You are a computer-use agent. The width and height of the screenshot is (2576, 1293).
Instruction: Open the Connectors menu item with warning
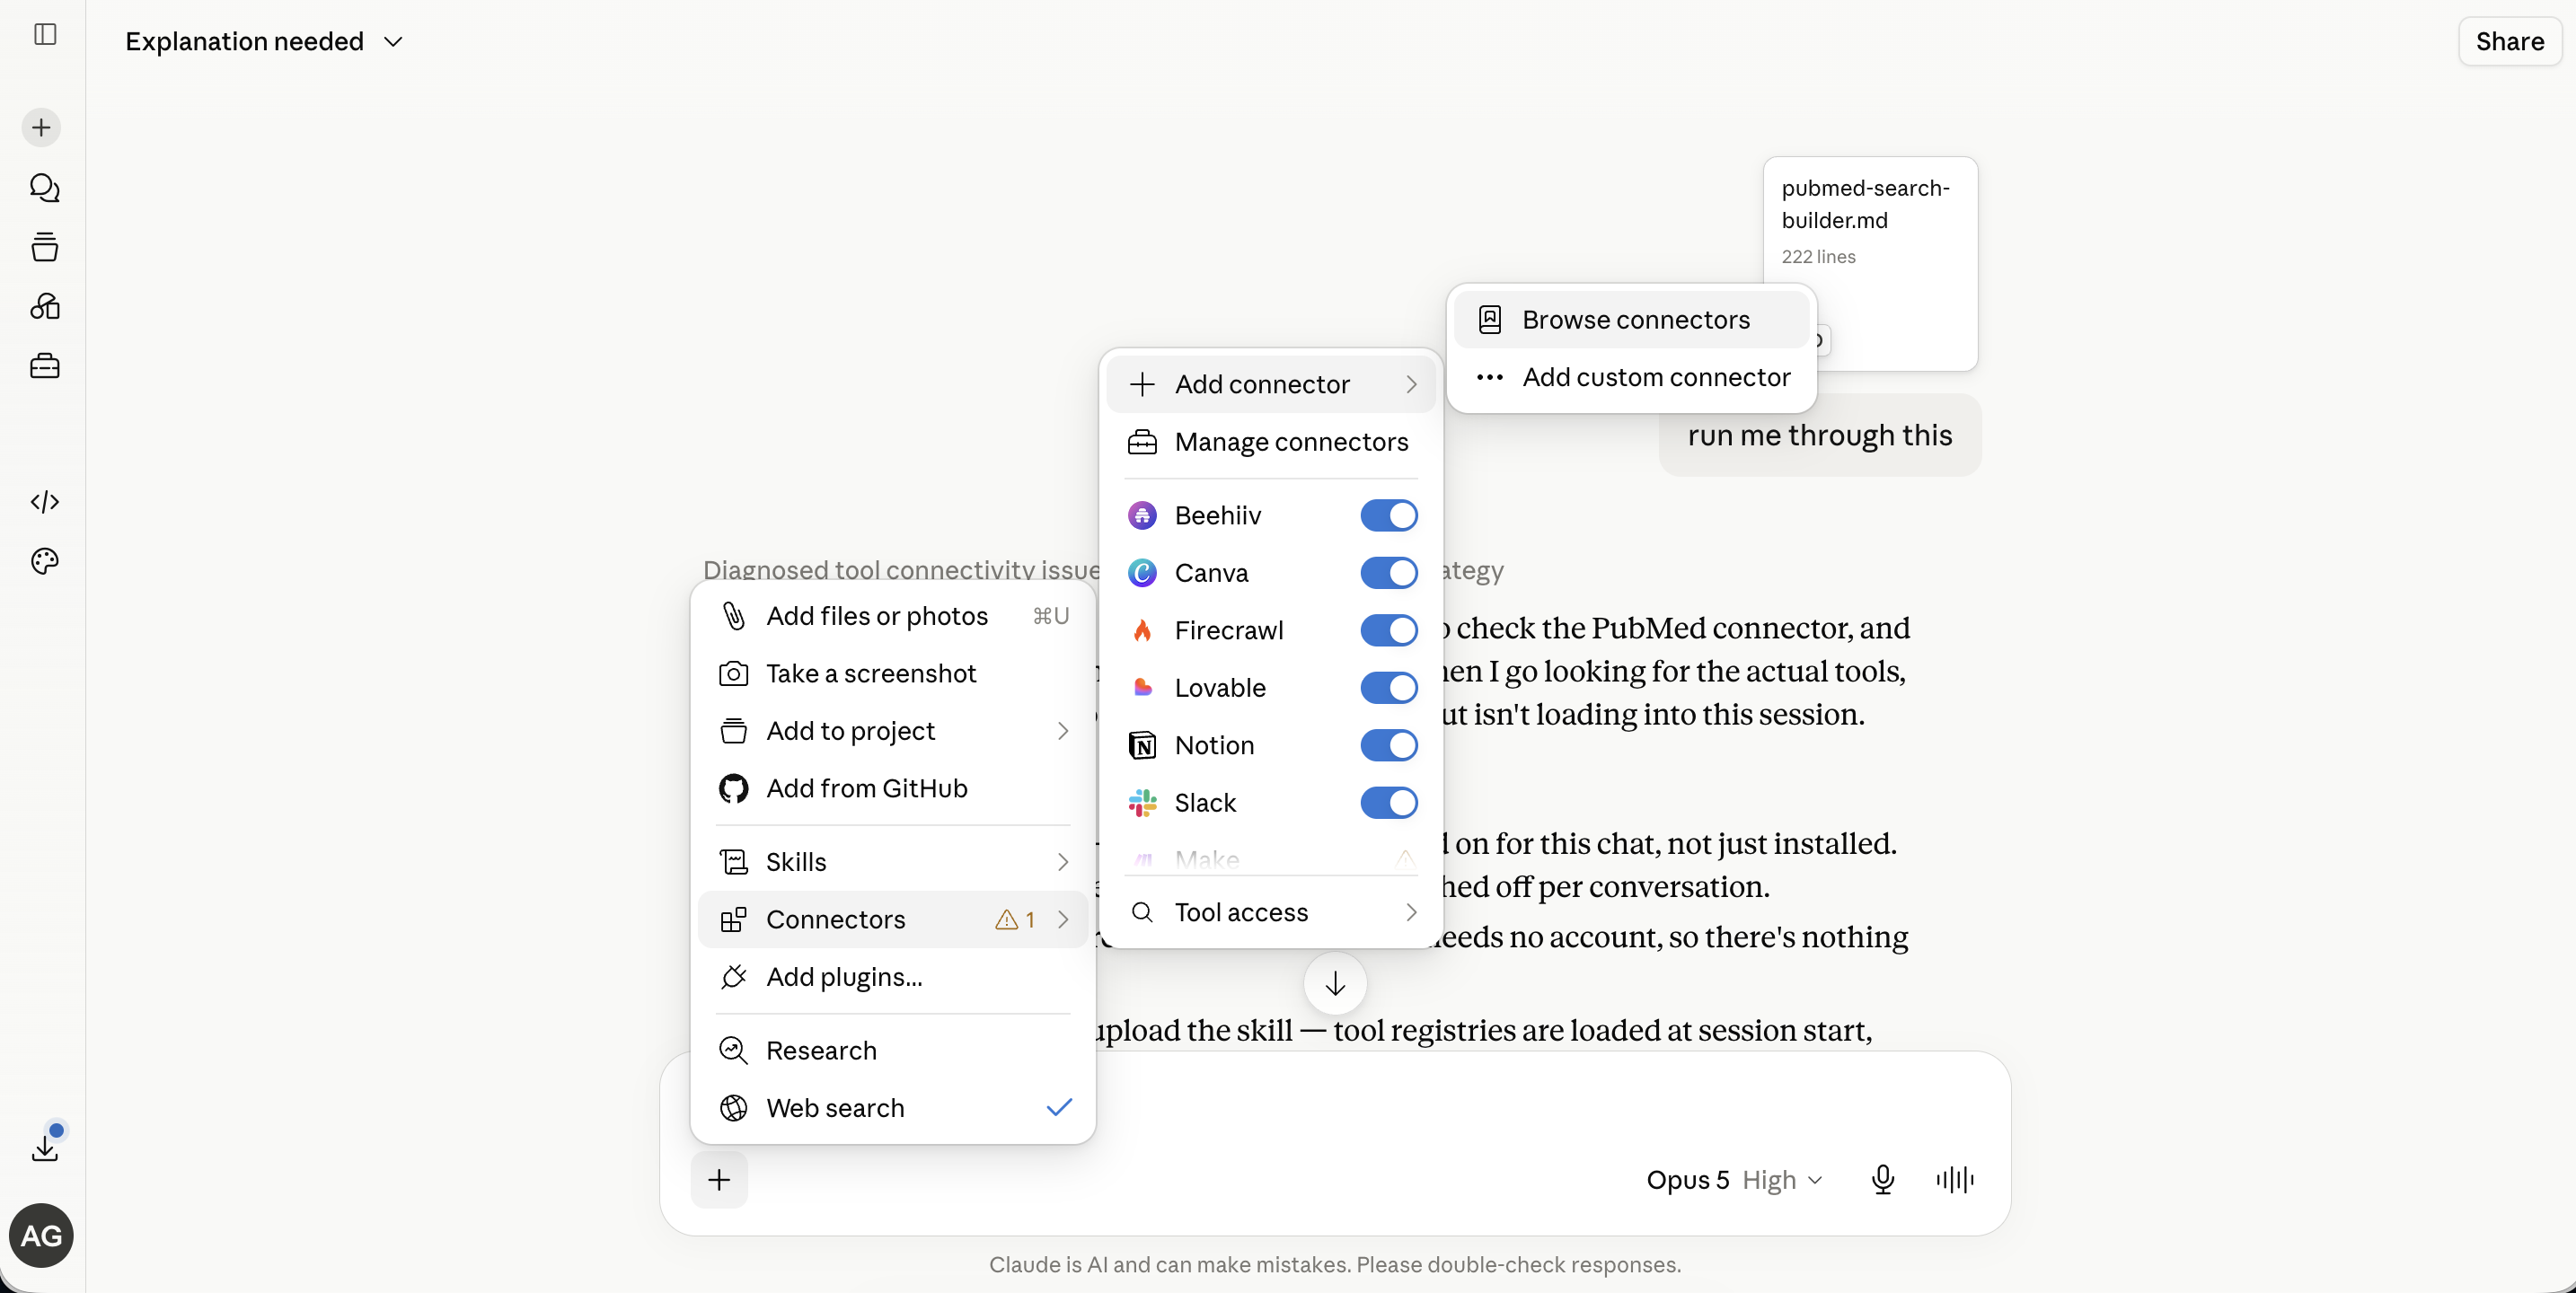[x=893, y=920]
